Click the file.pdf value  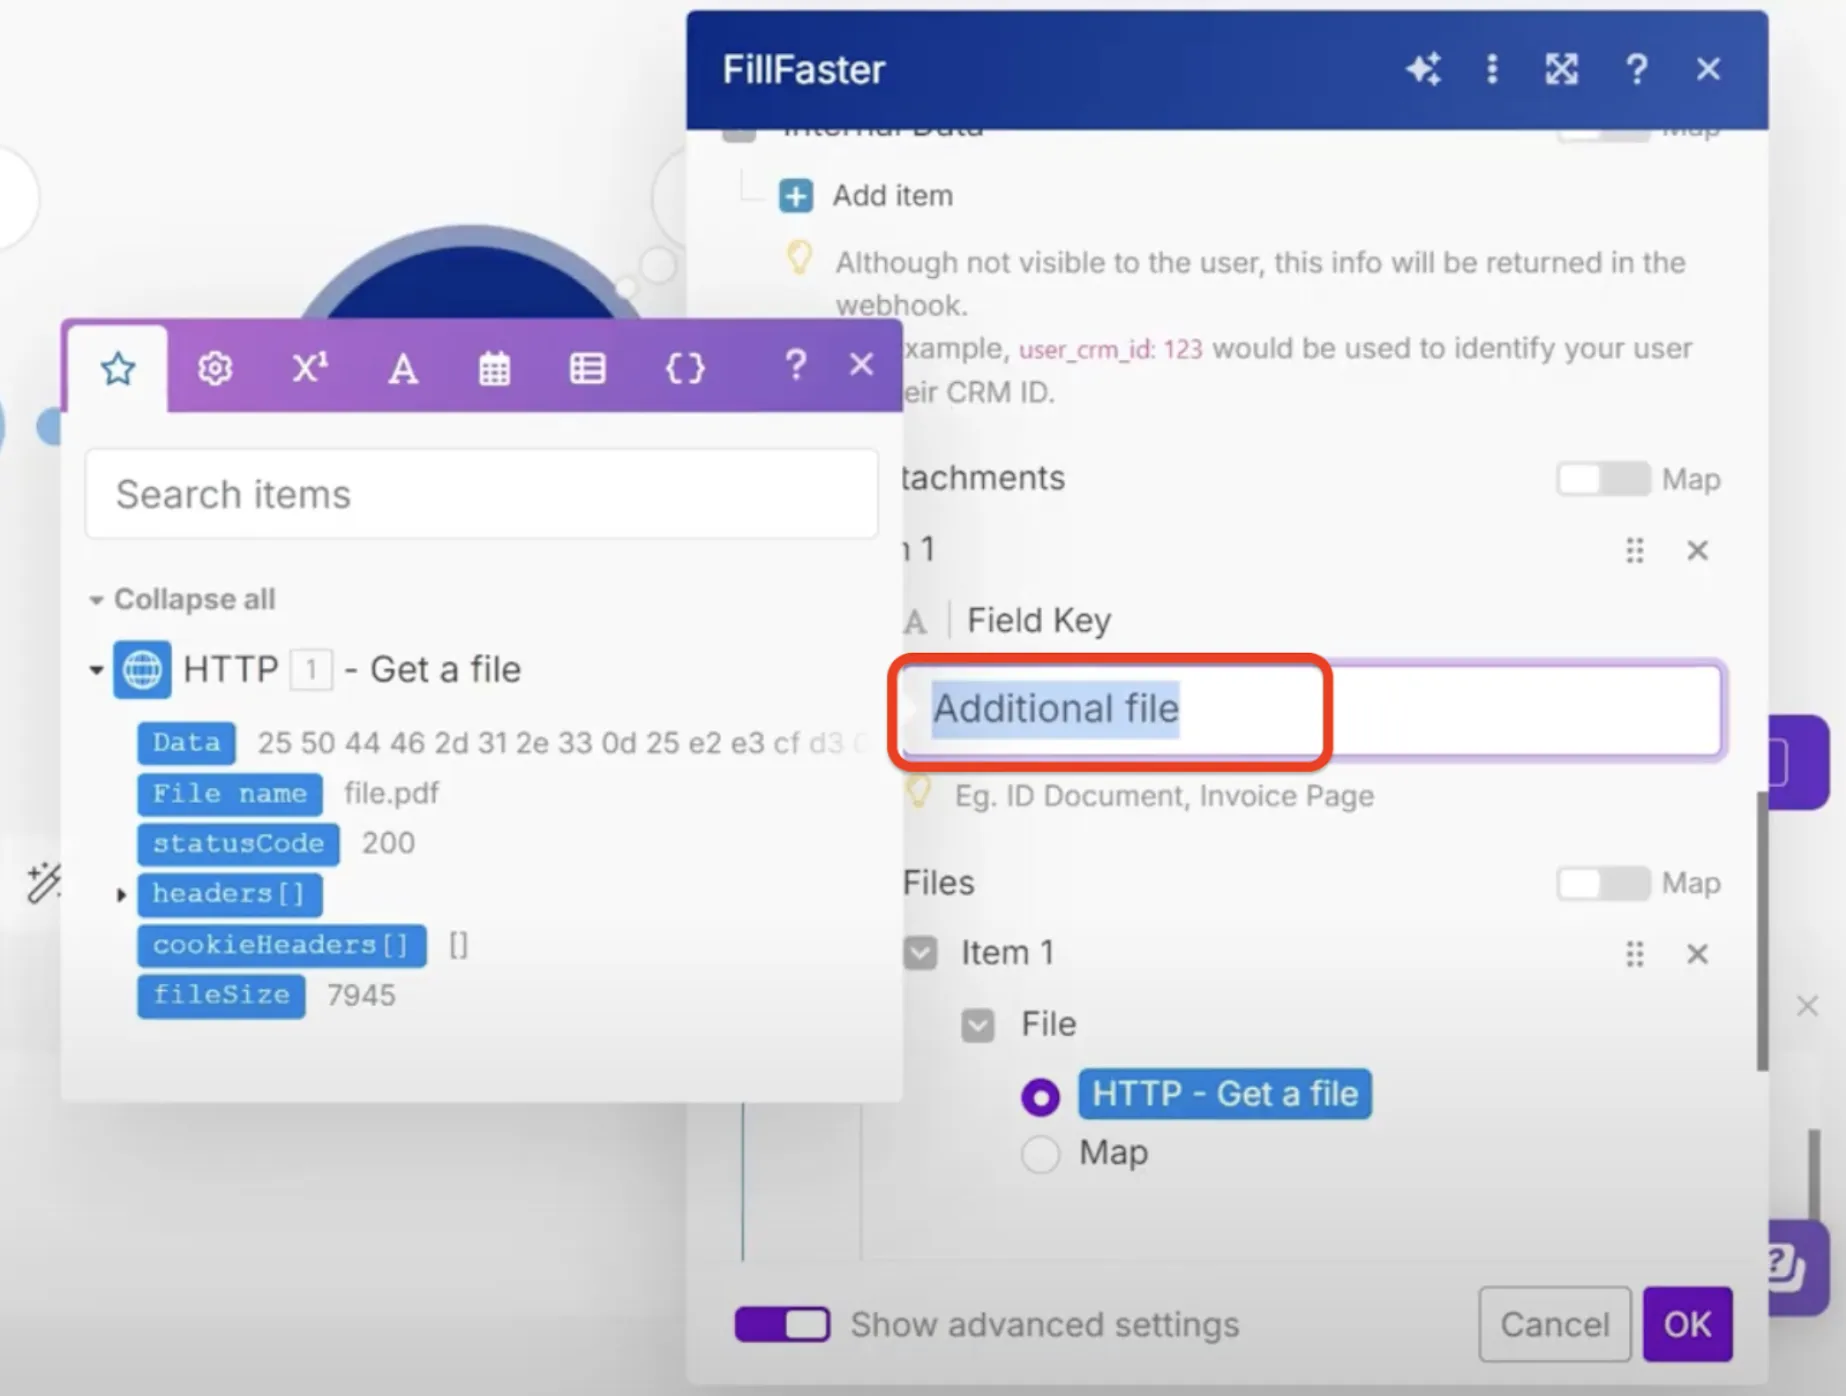(391, 793)
